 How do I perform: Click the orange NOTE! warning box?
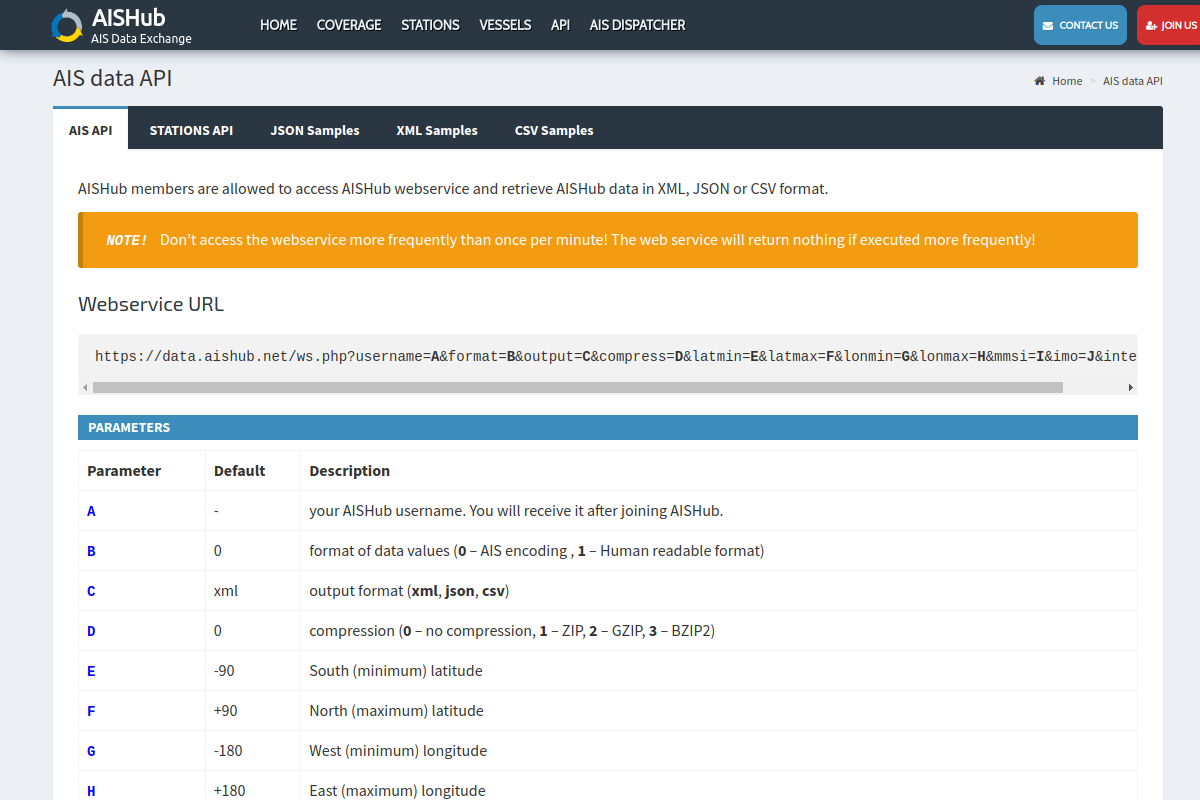[608, 240]
